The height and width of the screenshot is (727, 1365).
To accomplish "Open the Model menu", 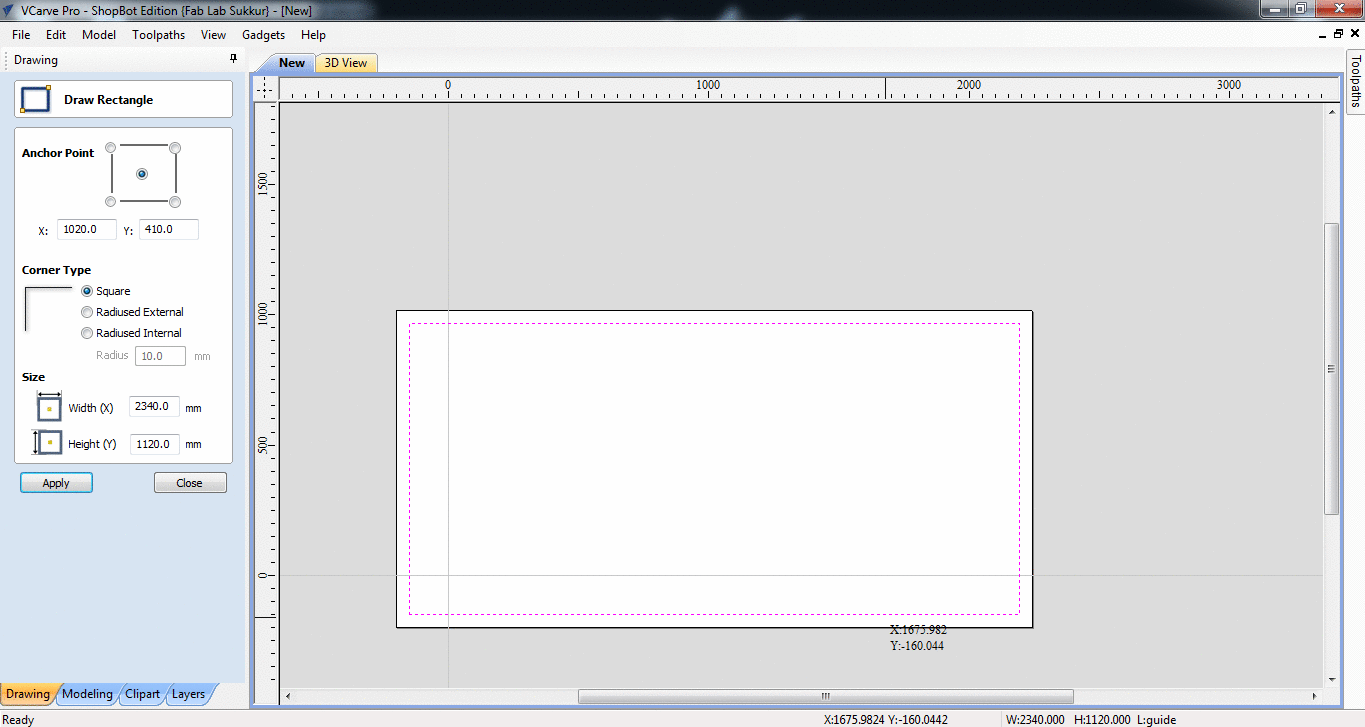I will click(99, 34).
